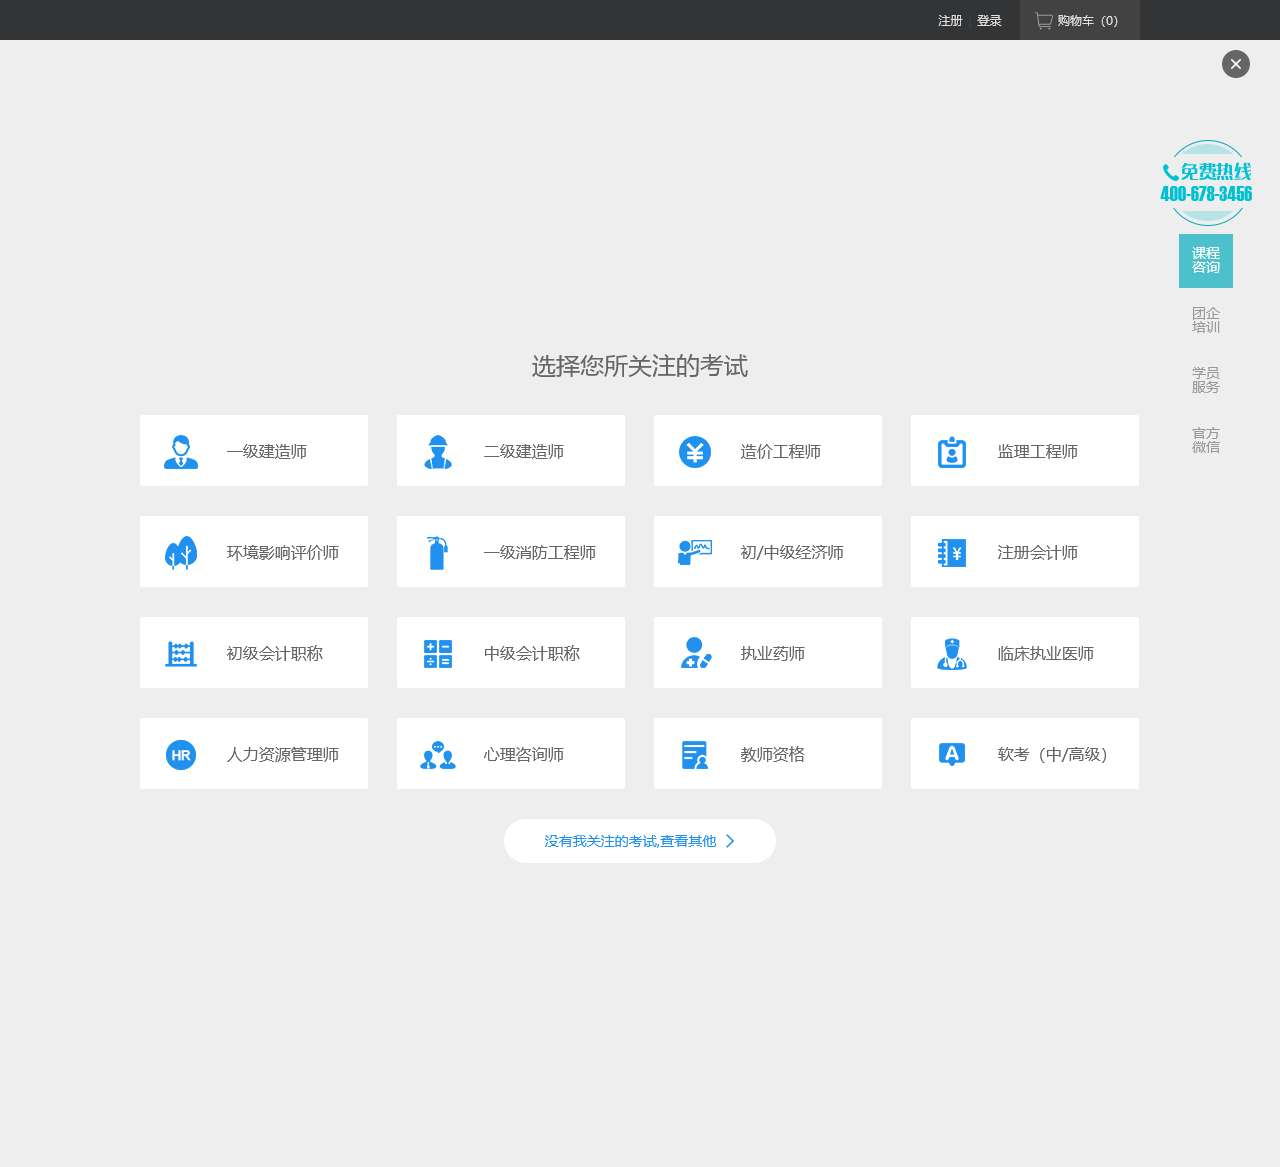Click the free hotline phone badge
Viewport: 1280px width, 1167px height.
pos(1207,183)
